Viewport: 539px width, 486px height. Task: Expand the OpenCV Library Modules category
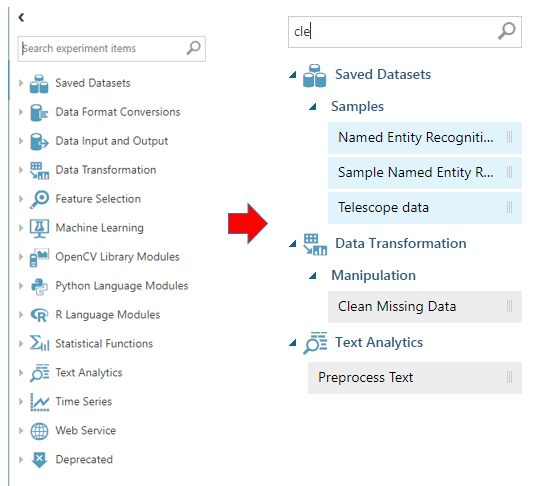pyautogui.click(x=21, y=257)
